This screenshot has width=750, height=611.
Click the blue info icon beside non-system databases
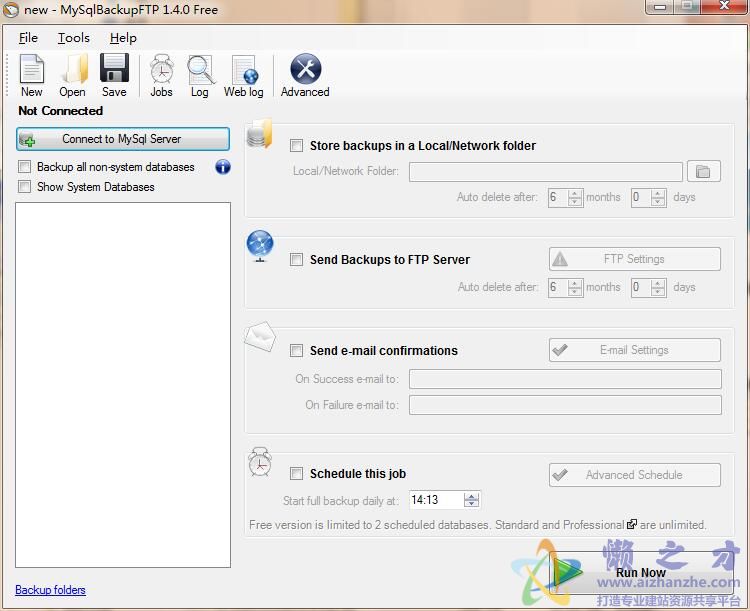pos(223,167)
